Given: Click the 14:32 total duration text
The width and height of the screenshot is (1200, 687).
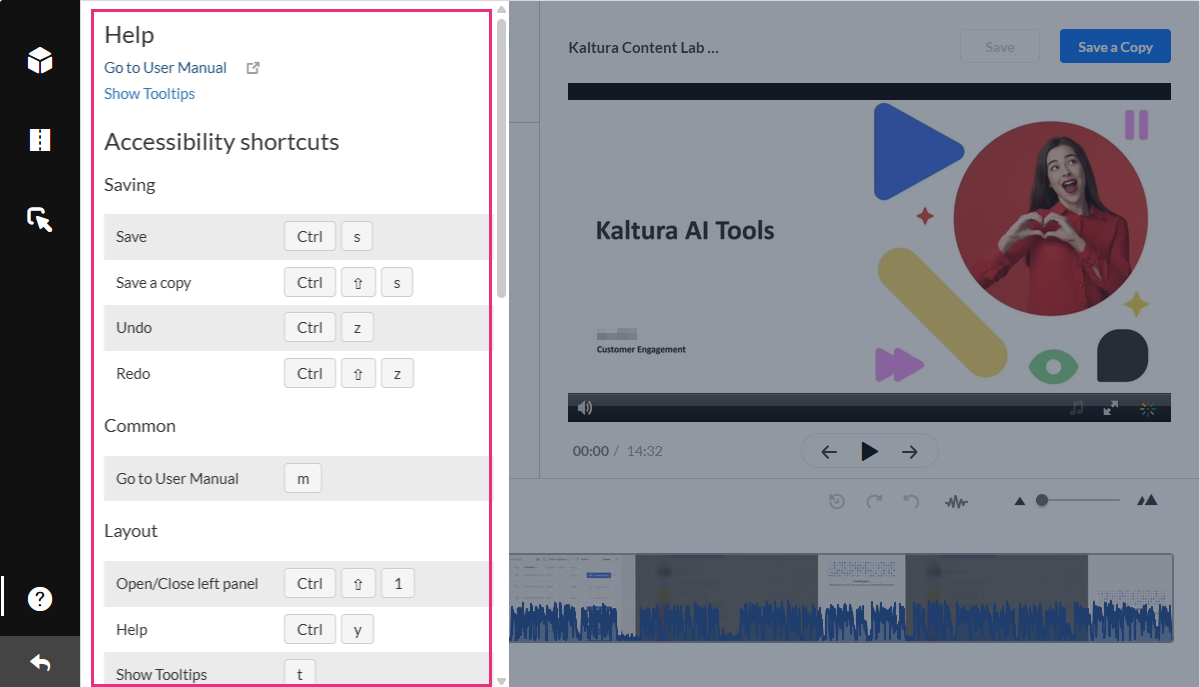Looking at the screenshot, I should tap(644, 451).
